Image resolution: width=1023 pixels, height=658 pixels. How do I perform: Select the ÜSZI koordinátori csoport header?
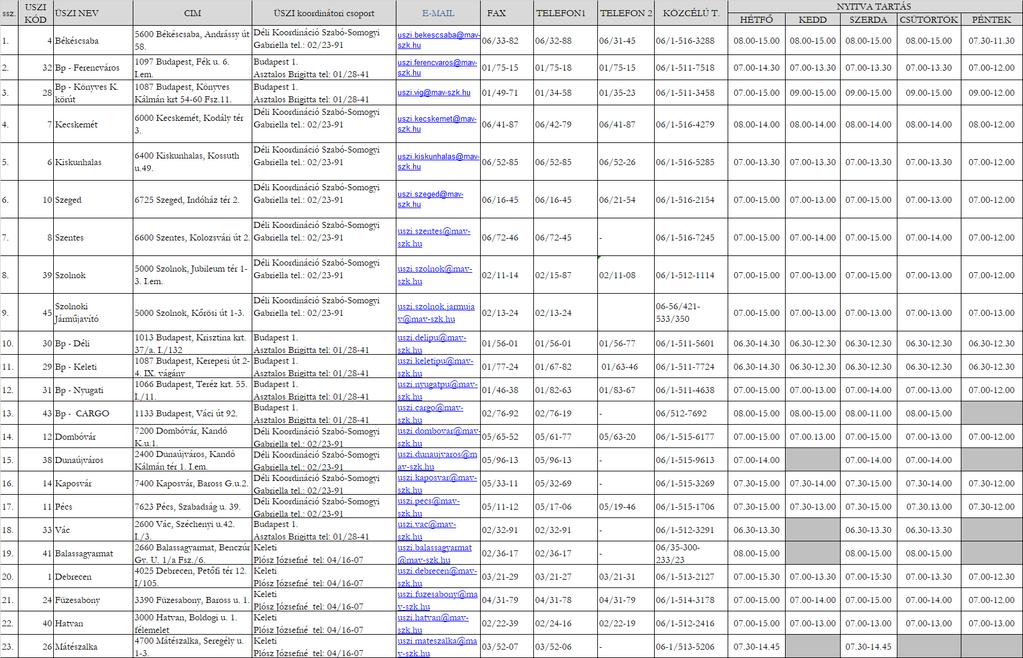324,13
